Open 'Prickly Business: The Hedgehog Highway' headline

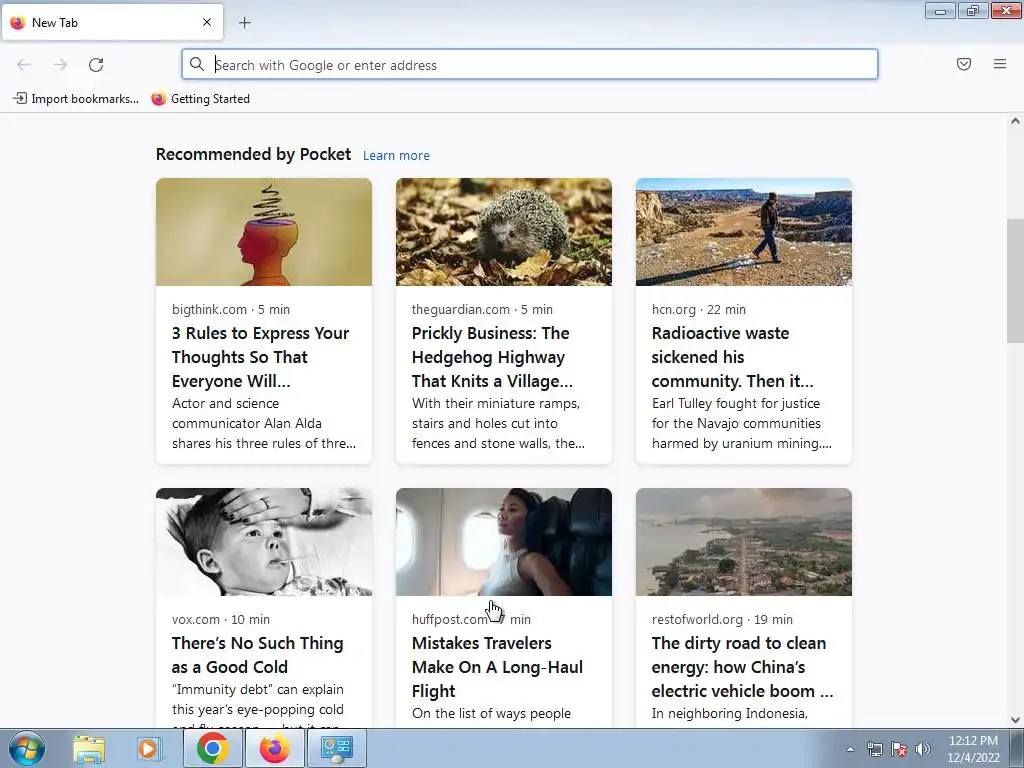492,357
